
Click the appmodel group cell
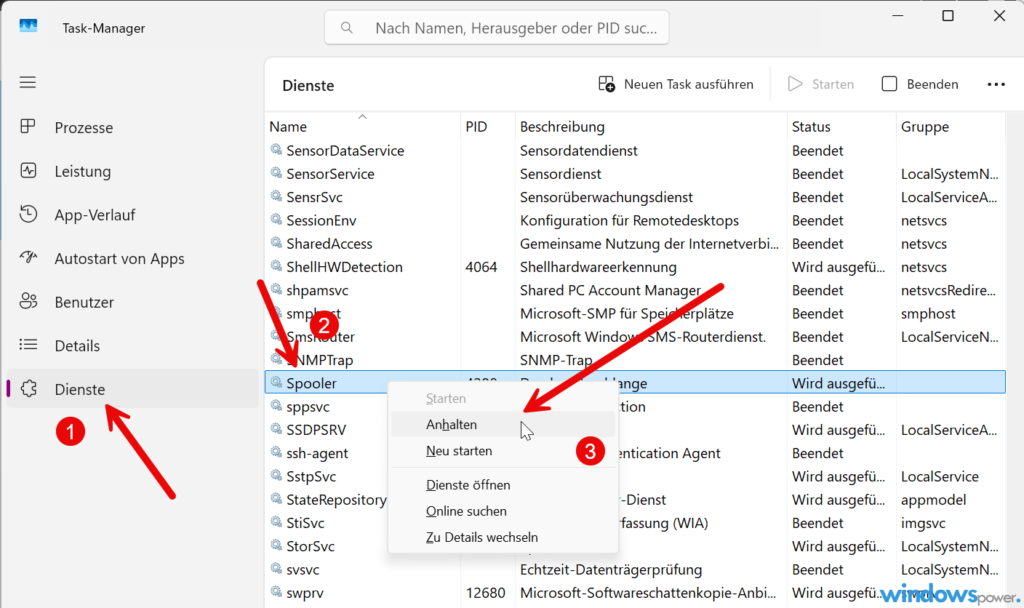tap(933, 500)
